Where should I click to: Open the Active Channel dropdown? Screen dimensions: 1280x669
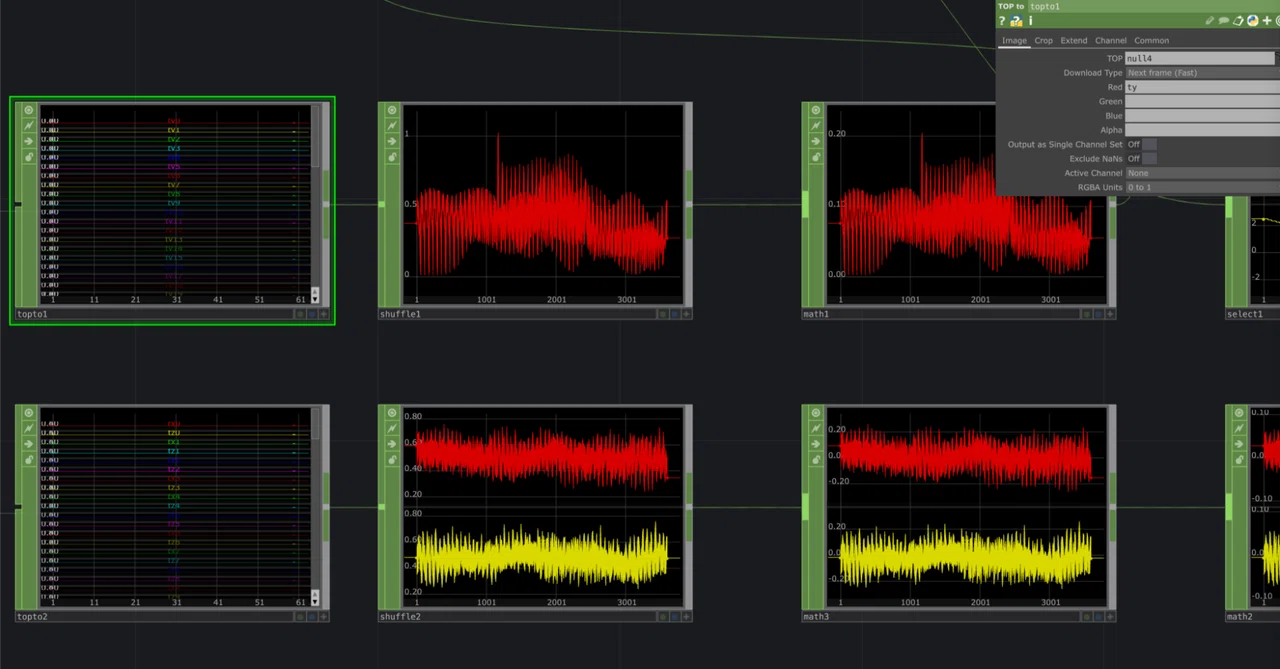pos(1201,173)
